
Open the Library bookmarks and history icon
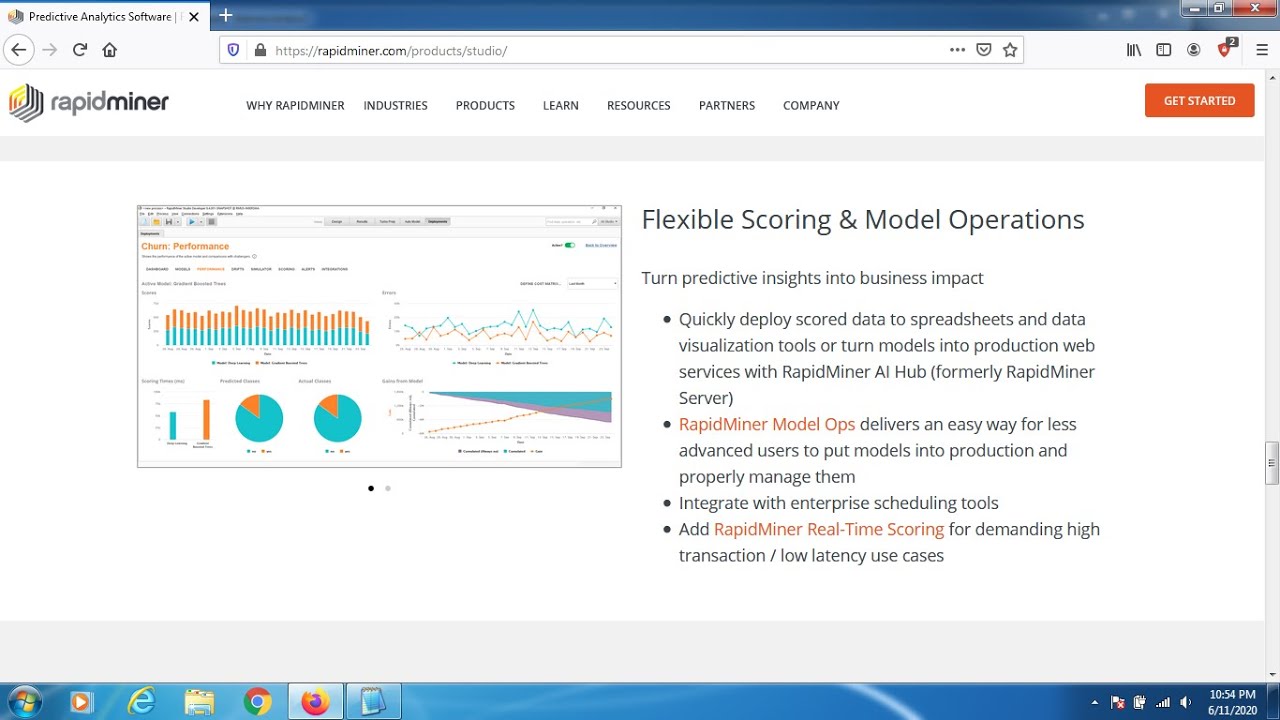(x=1134, y=50)
